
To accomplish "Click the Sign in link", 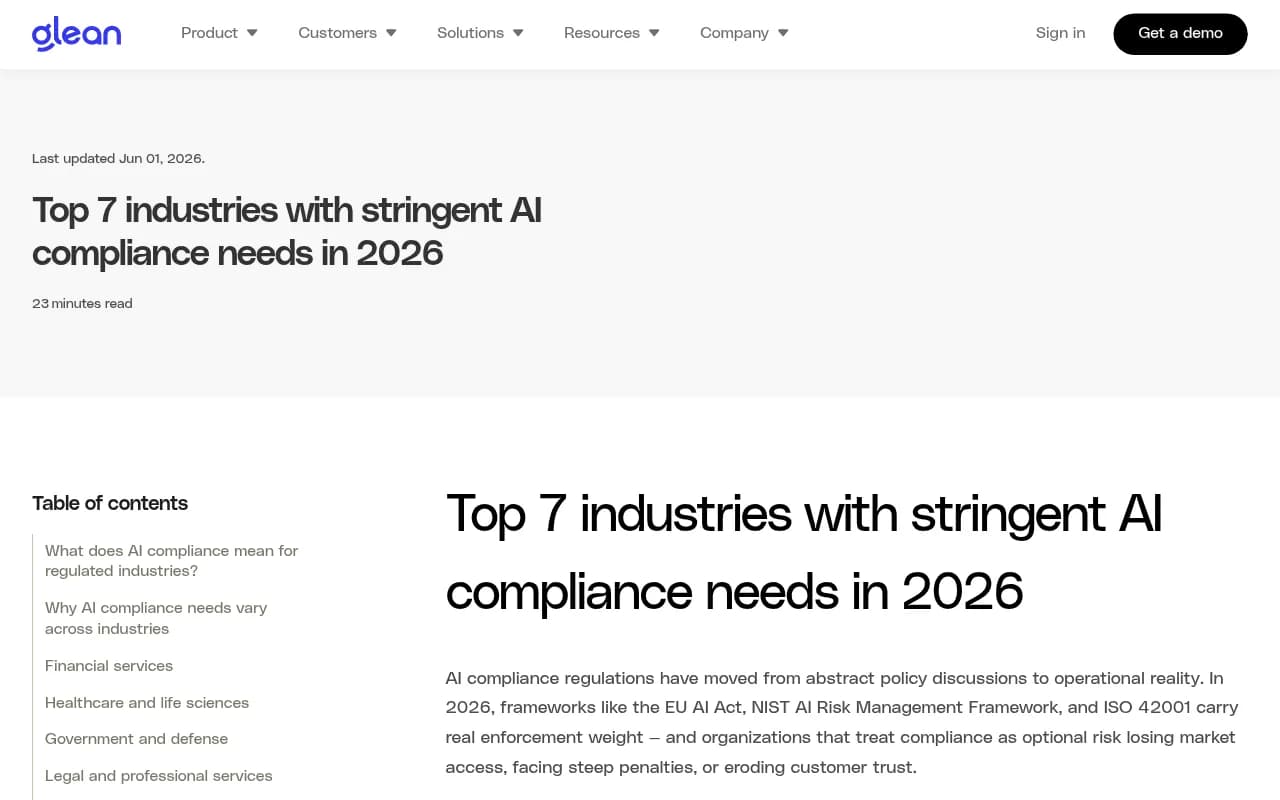I will pyautogui.click(x=1060, y=33).
